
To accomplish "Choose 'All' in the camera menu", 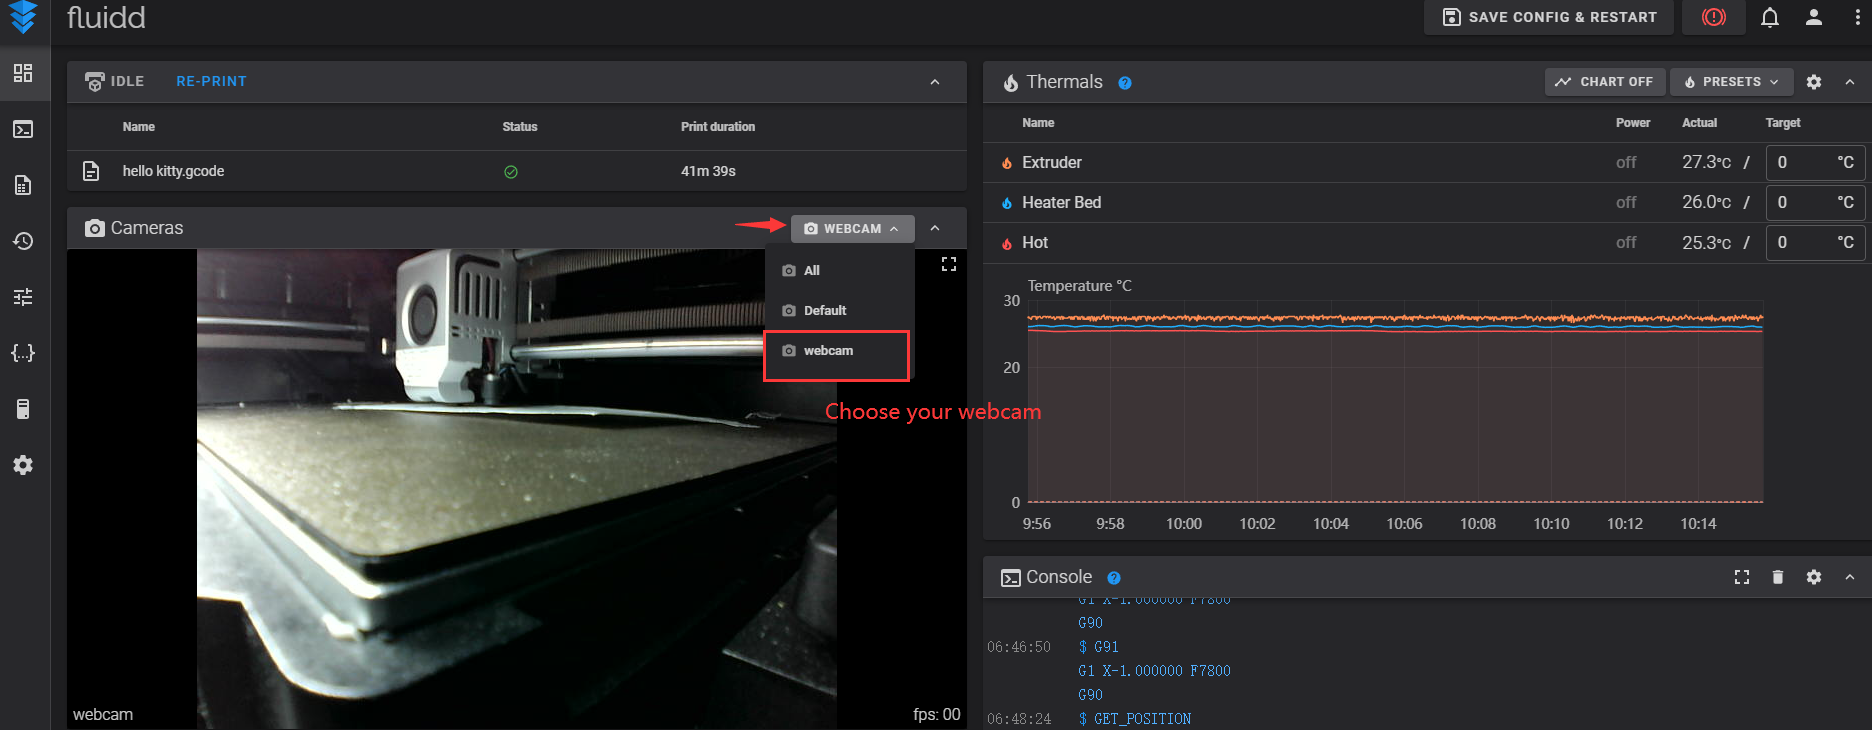I will (x=811, y=271).
